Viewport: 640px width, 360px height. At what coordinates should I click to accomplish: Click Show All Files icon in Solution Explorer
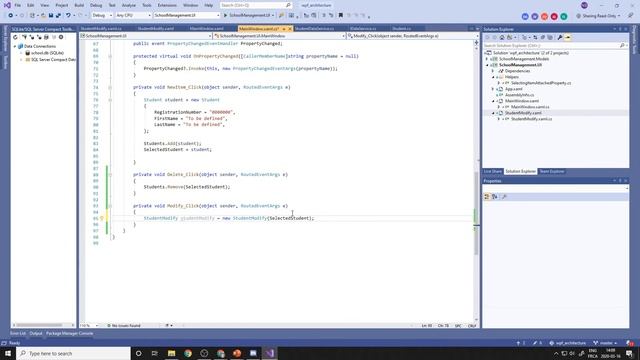[x=550, y=38]
